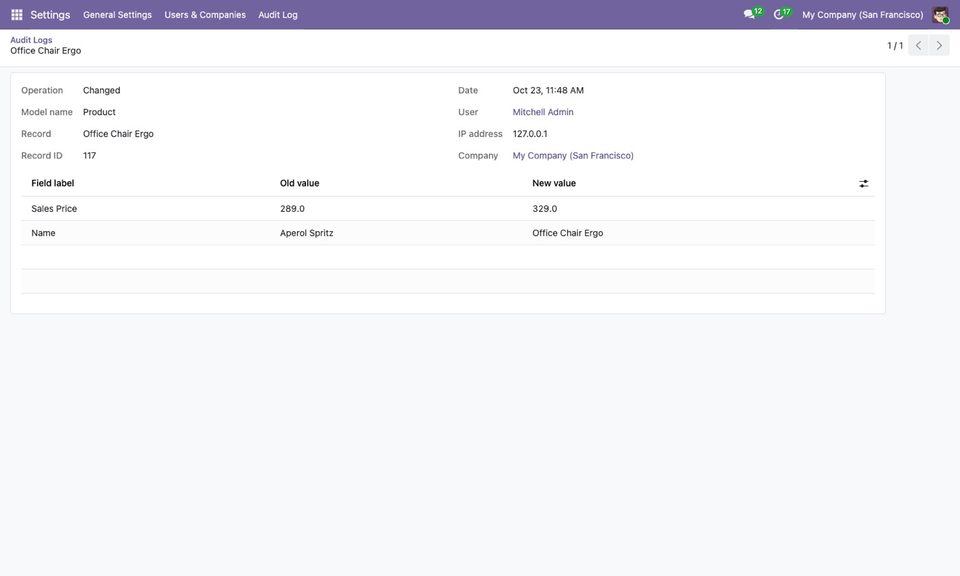Viewport: 960px width, 576px height.
Task: Select the Sales Price row label
Action: tap(54, 209)
